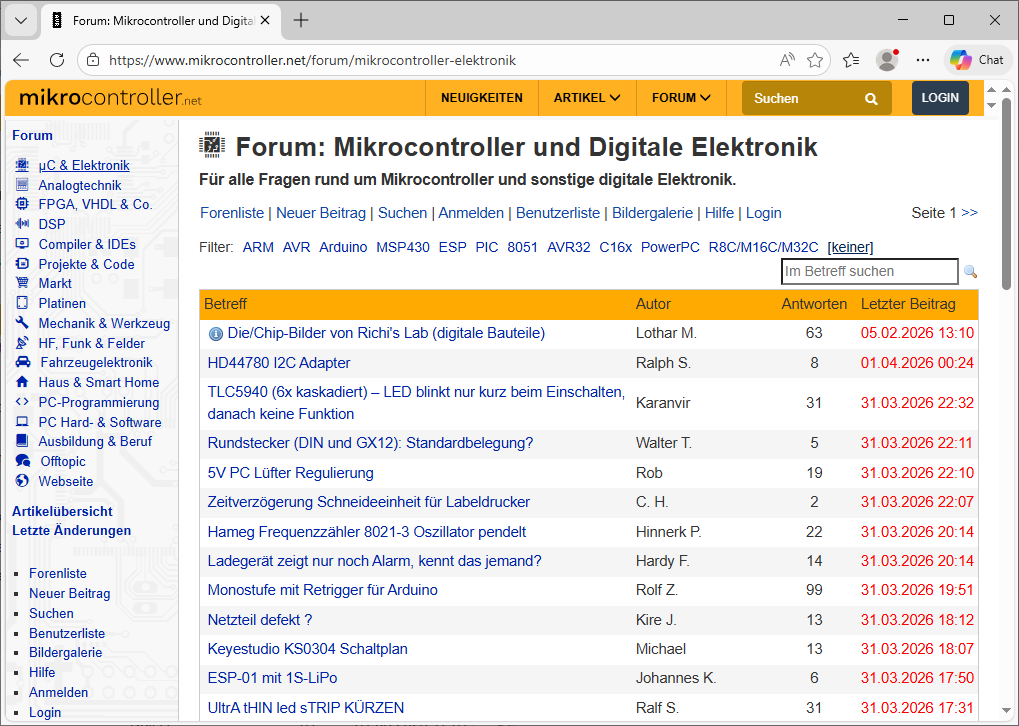
Task: Click the Im Betreff suchen field
Action: click(x=868, y=271)
